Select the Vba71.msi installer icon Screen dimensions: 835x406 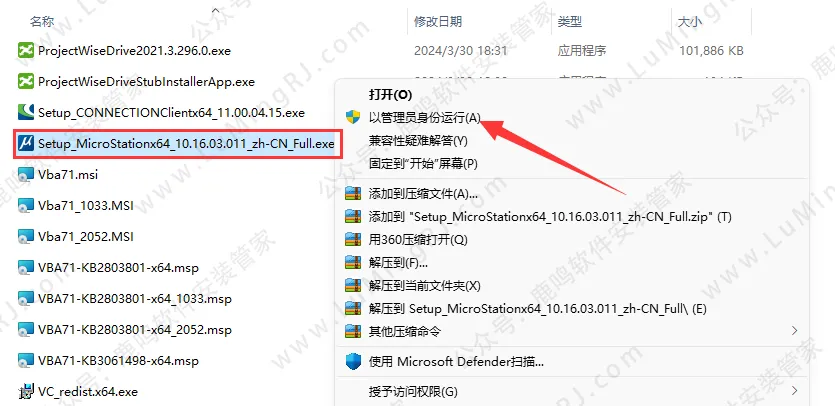[25, 175]
